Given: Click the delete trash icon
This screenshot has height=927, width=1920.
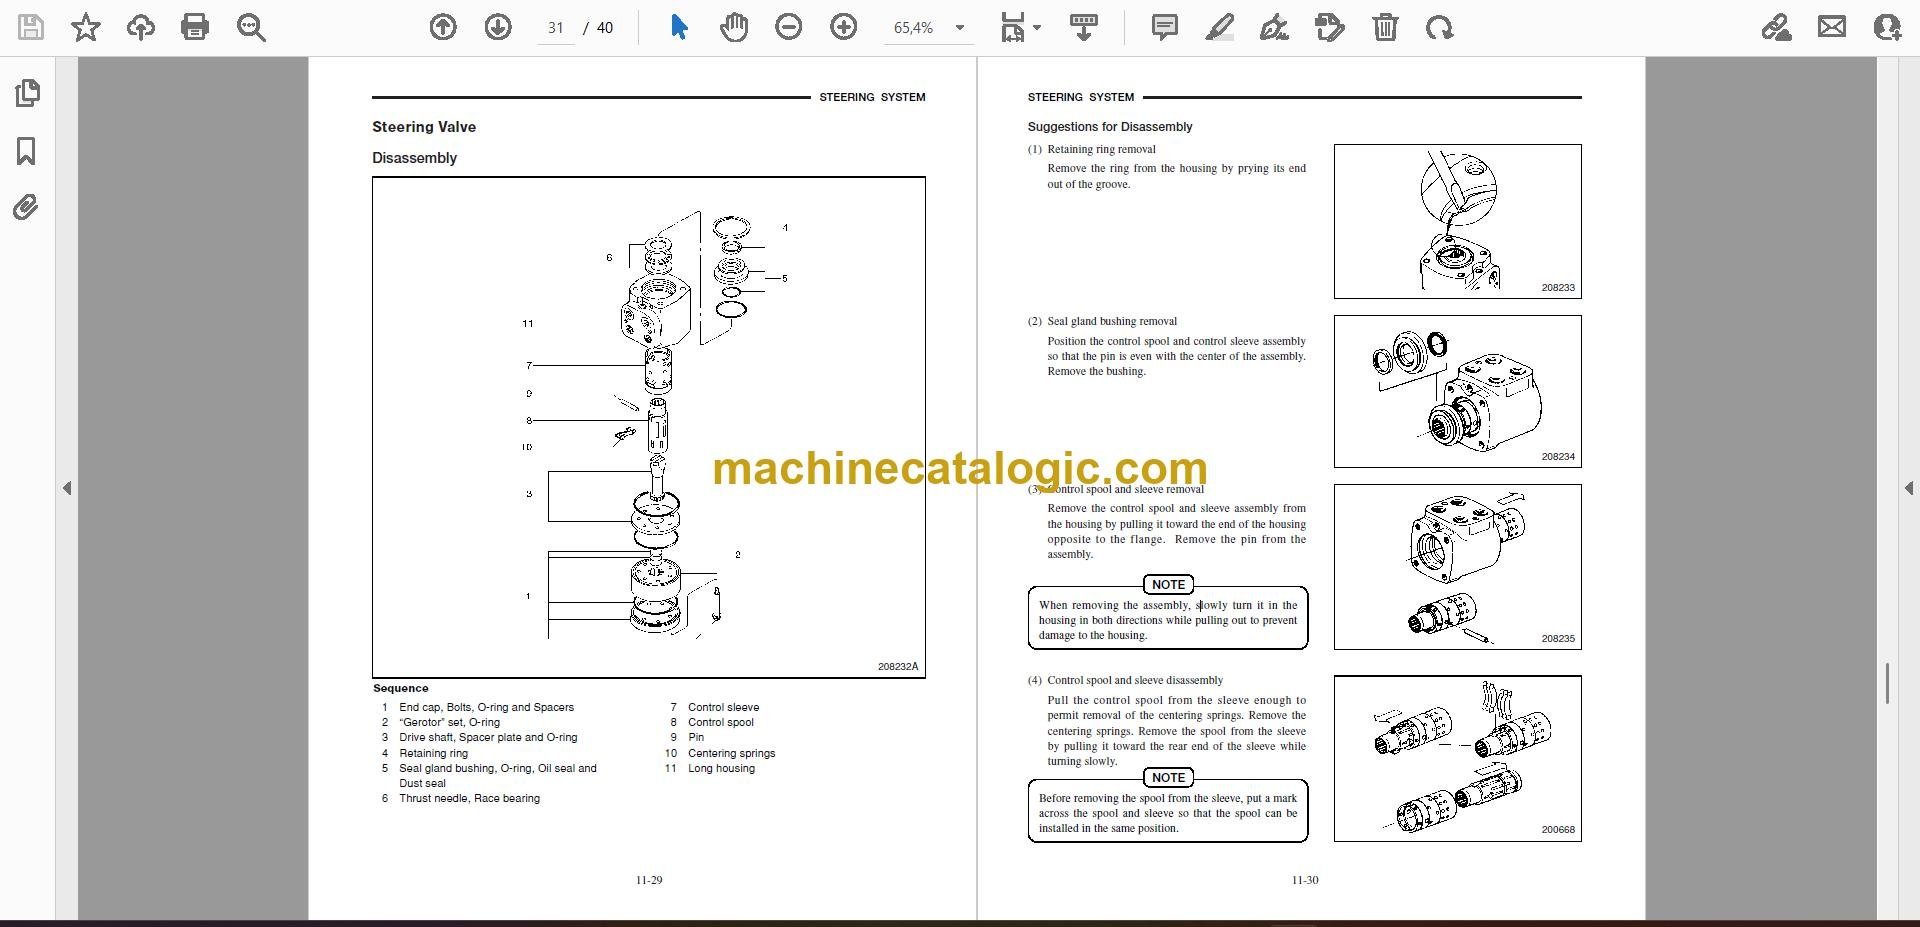Looking at the screenshot, I should click(x=1385, y=27).
